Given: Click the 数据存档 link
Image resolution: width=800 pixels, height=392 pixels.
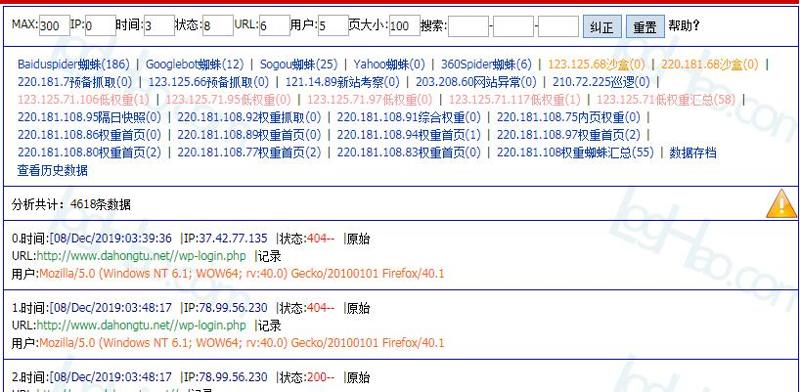Looking at the screenshot, I should tap(693, 153).
